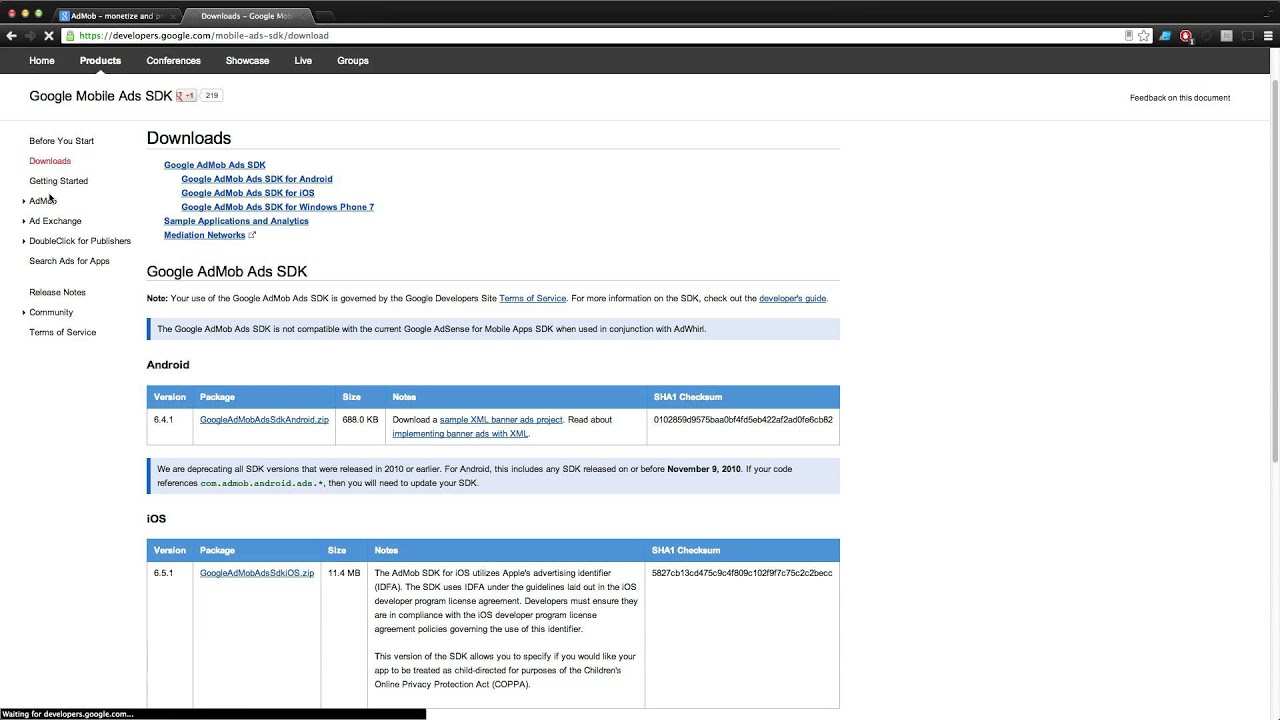Click the Cast screen extension icon
This screenshot has width=1280, height=720.
click(x=1248, y=36)
